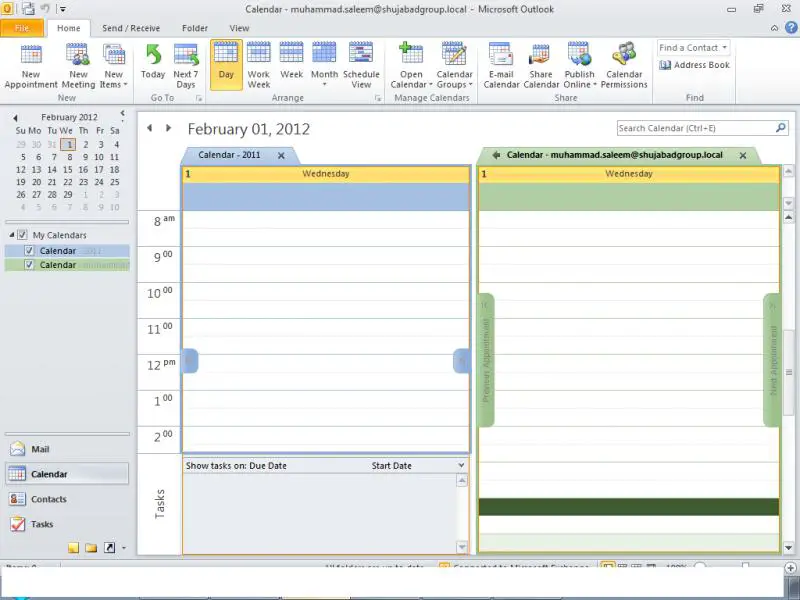Click the New Appointment ribbon icon
The height and width of the screenshot is (600, 800).
tap(31, 66)
